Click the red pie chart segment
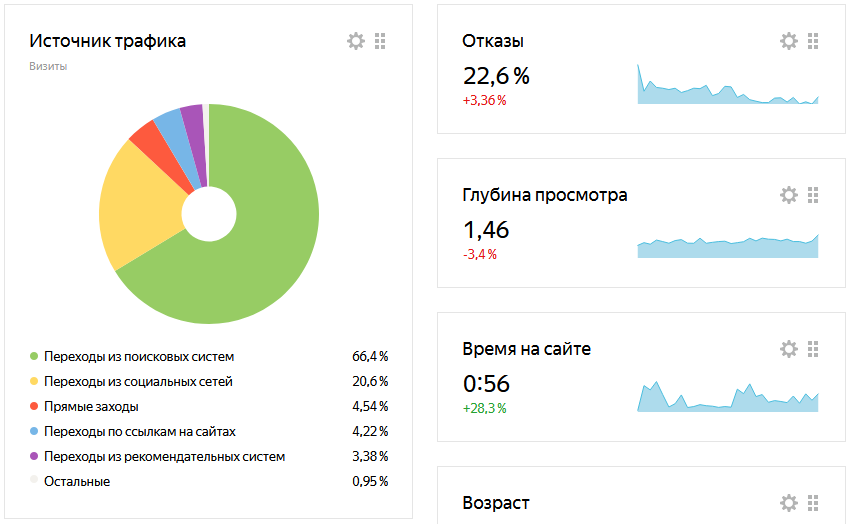The image size is (851, 524). click(x=163, y=155)
